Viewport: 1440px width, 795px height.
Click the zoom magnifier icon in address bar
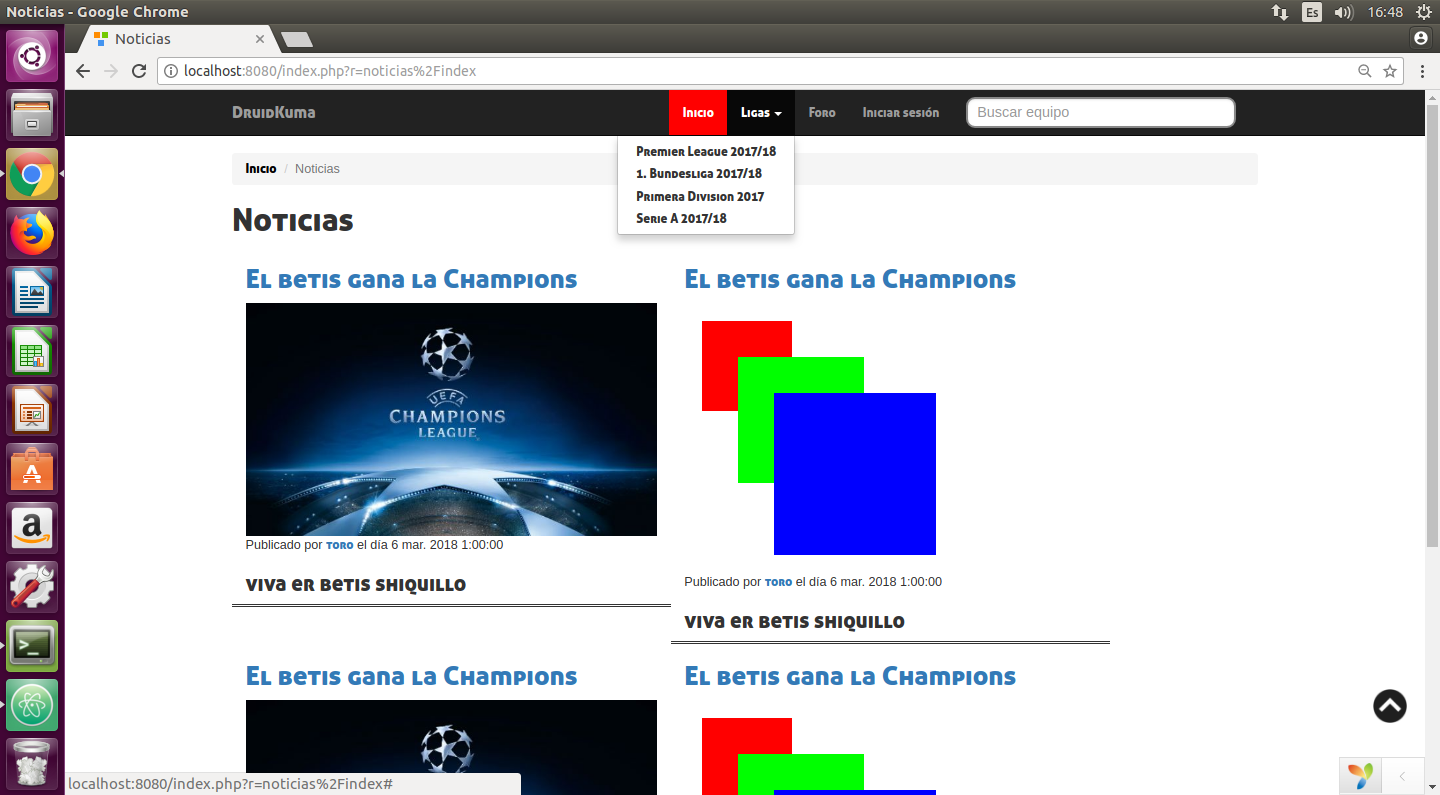(1364, 71)
